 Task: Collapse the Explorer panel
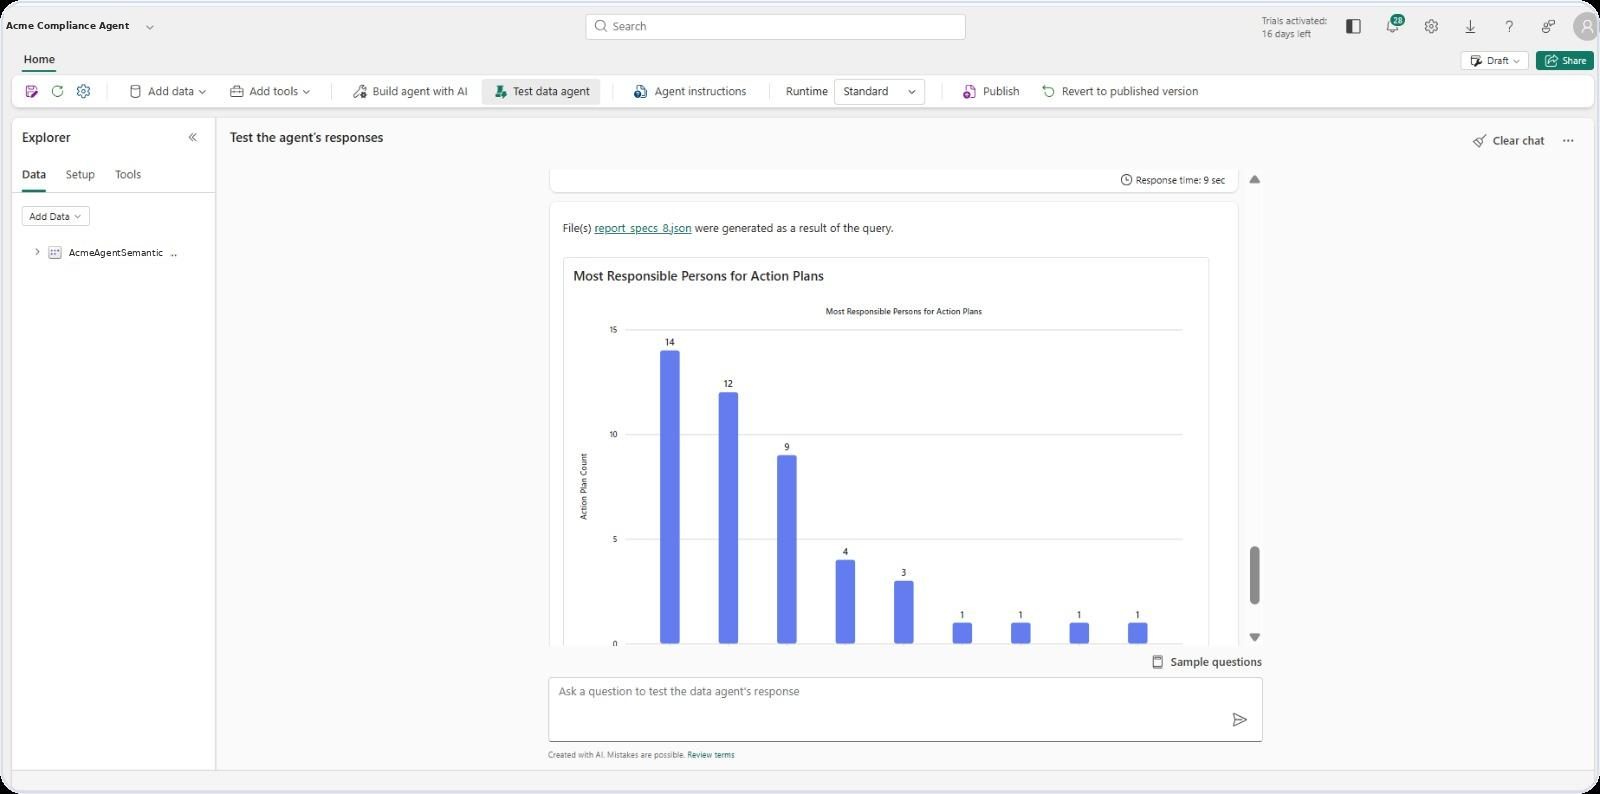click(x=193, y=137)
